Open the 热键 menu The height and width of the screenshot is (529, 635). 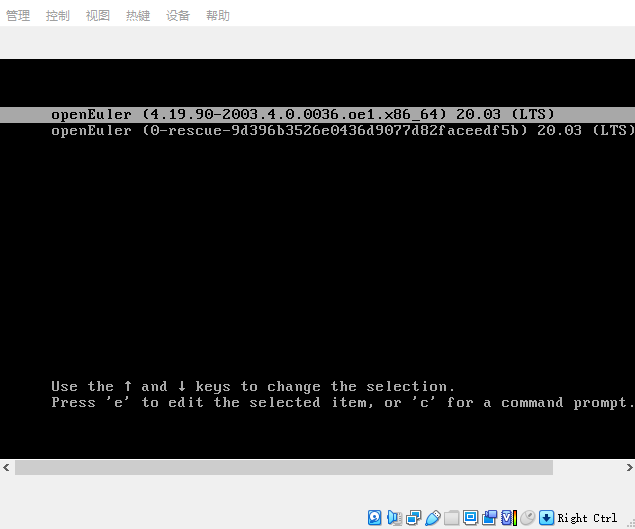[x=138, y=16]
